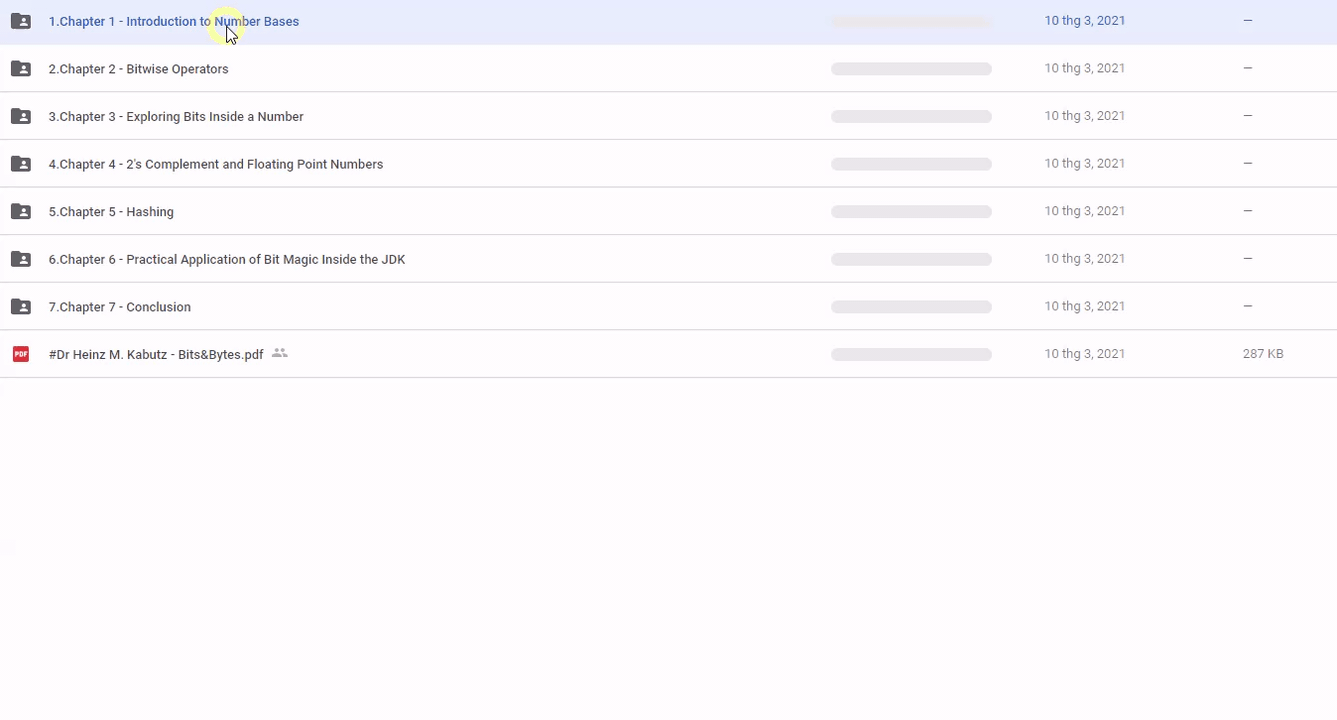Open the Dr Heinz M. Kabutz Bits&Bytes.pdf file
Viewport: 1337px width, 720px height.
(156, 354)
